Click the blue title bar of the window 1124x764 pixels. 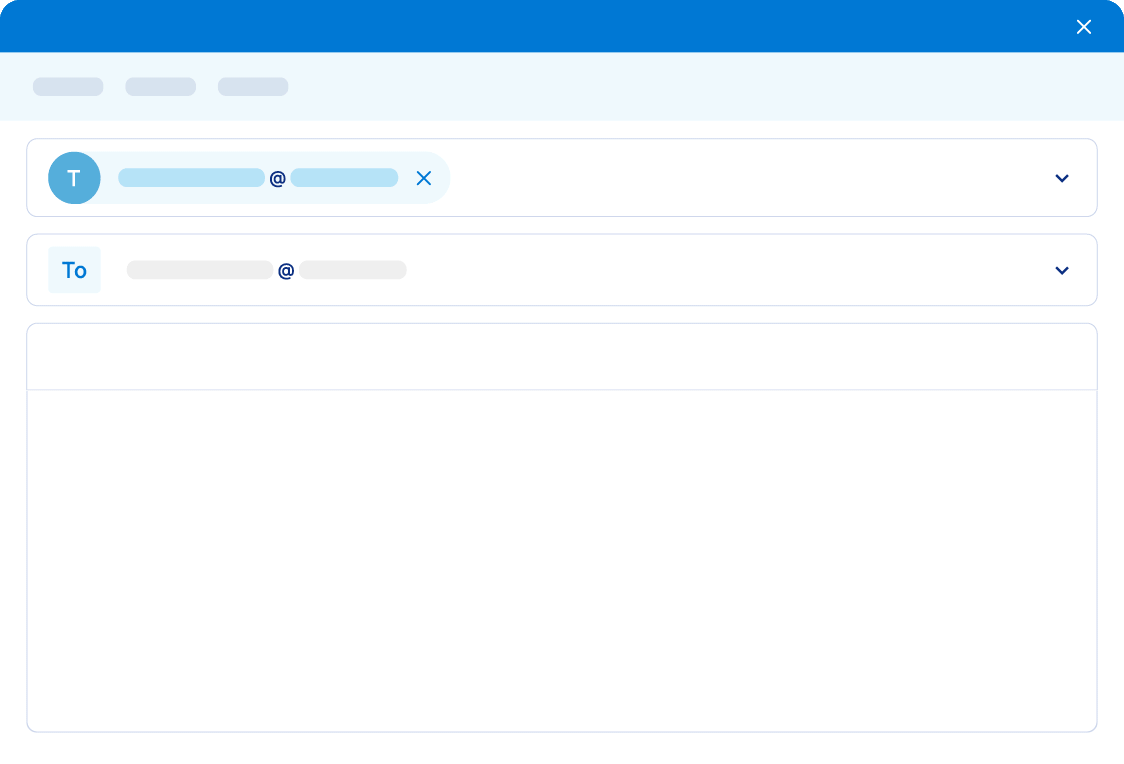540,26
